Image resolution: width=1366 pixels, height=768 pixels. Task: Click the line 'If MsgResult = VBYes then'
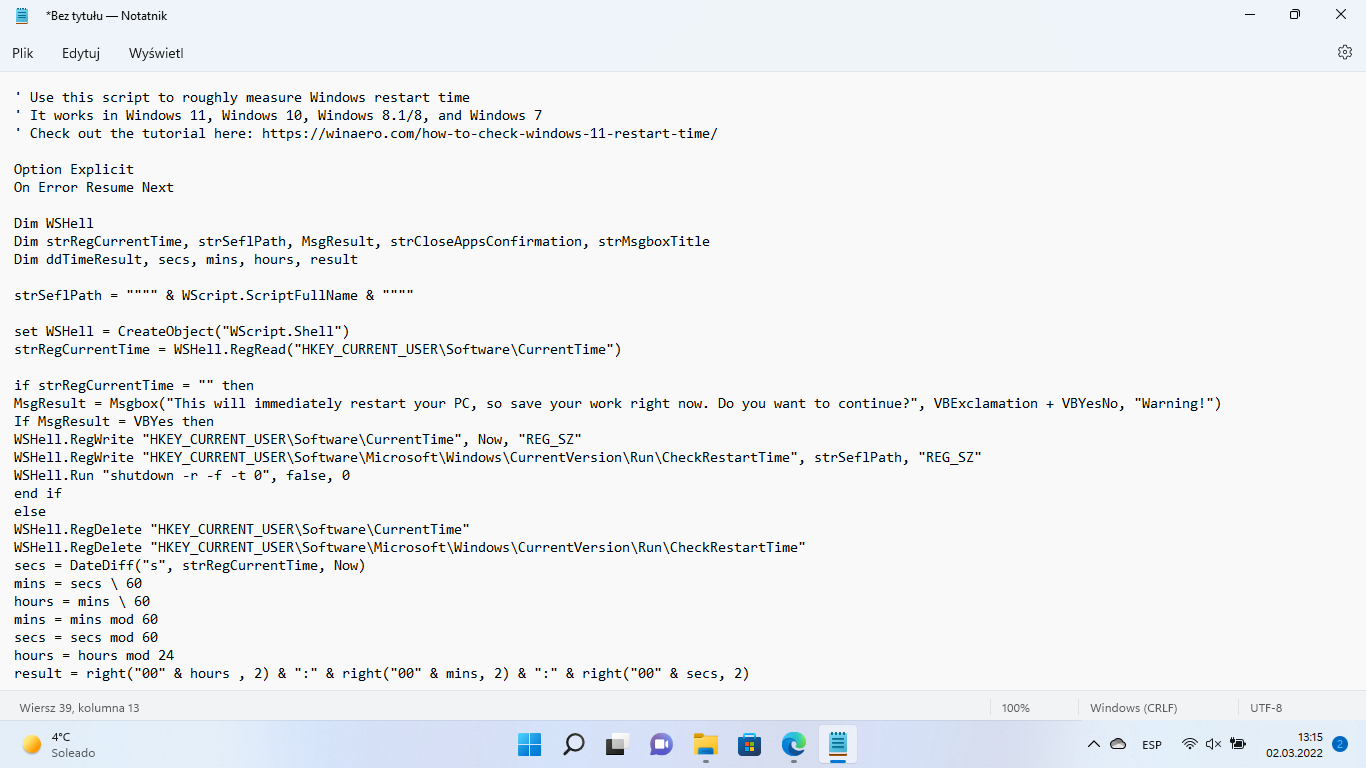114,421
